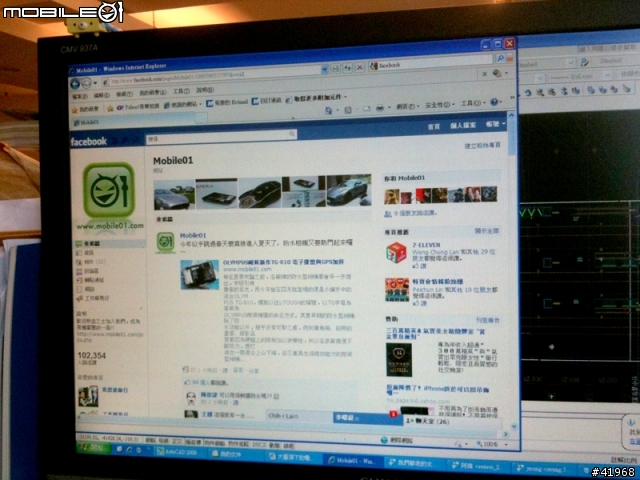Click the Internet Explorer back arrow
Viewport: 640px width, 480px height.
[75, 84]
